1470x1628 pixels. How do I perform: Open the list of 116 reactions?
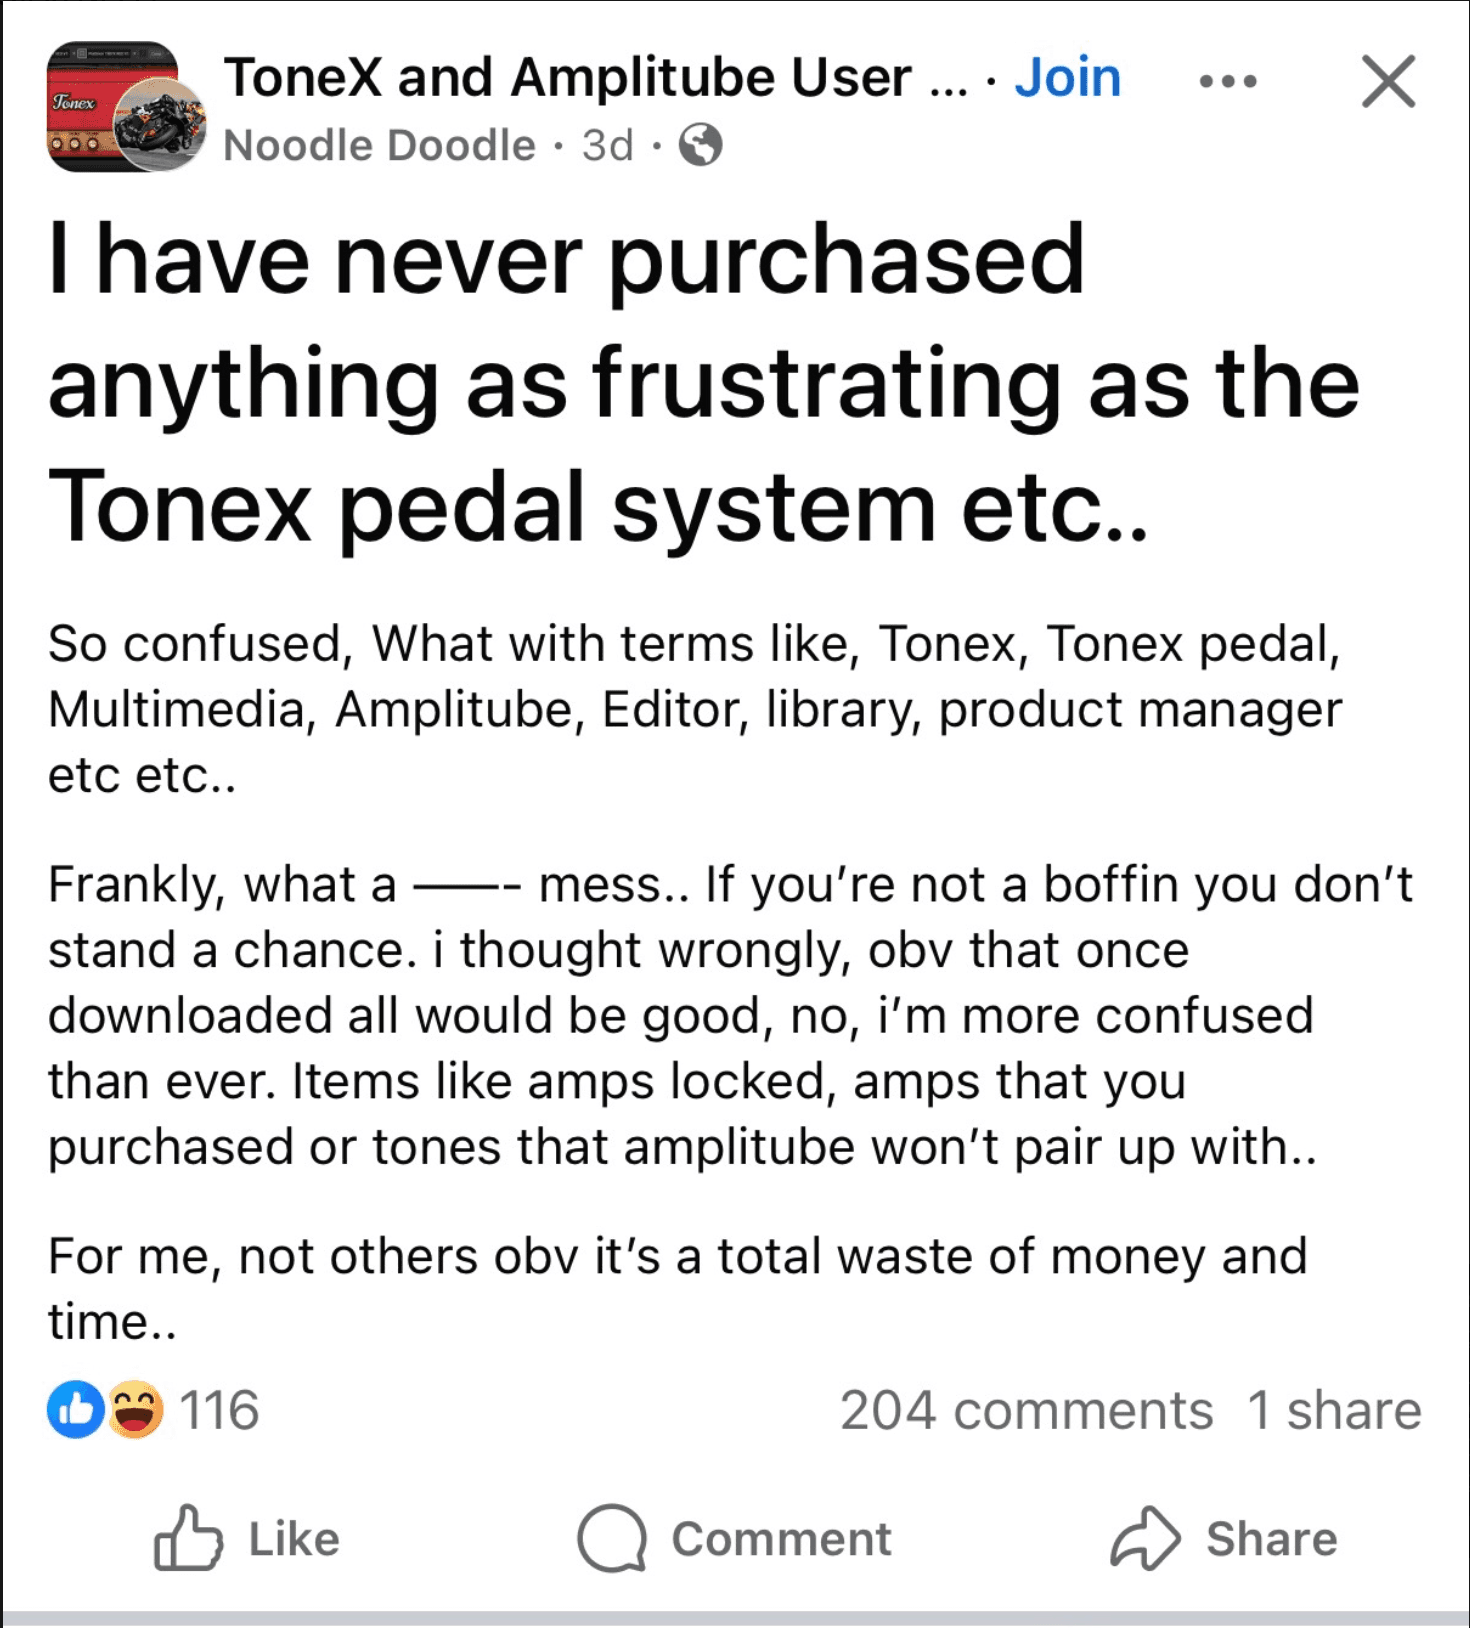[219, 1409]
